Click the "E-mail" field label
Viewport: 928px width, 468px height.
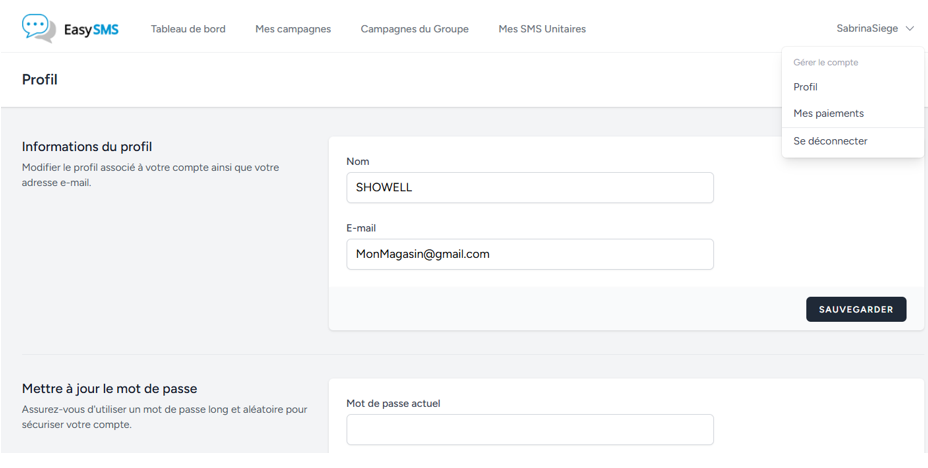pyautogui.click(x=361, y=228)
